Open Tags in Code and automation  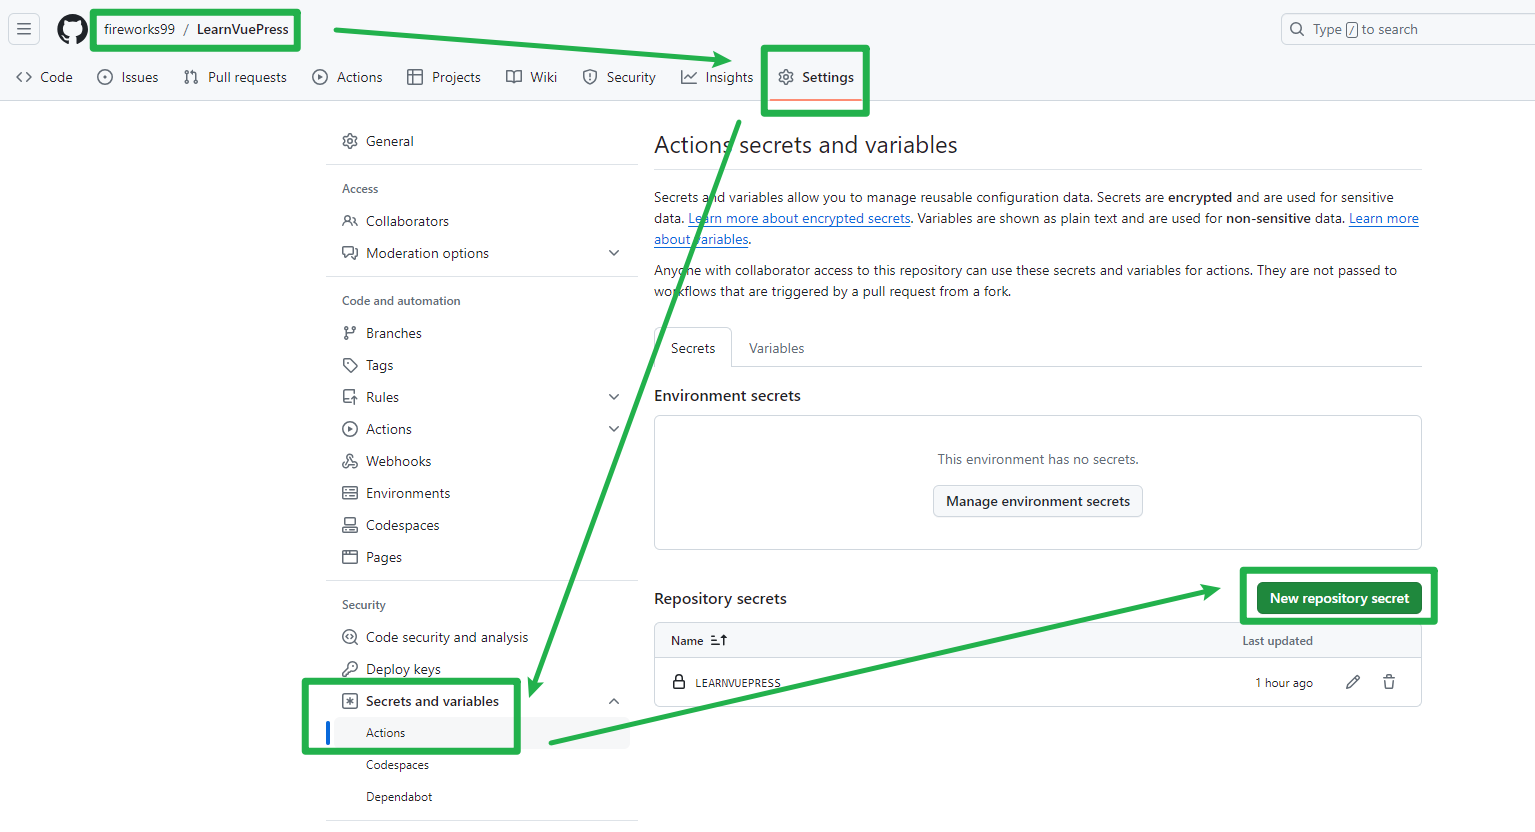pyautogui.click(x=379, y=364)
